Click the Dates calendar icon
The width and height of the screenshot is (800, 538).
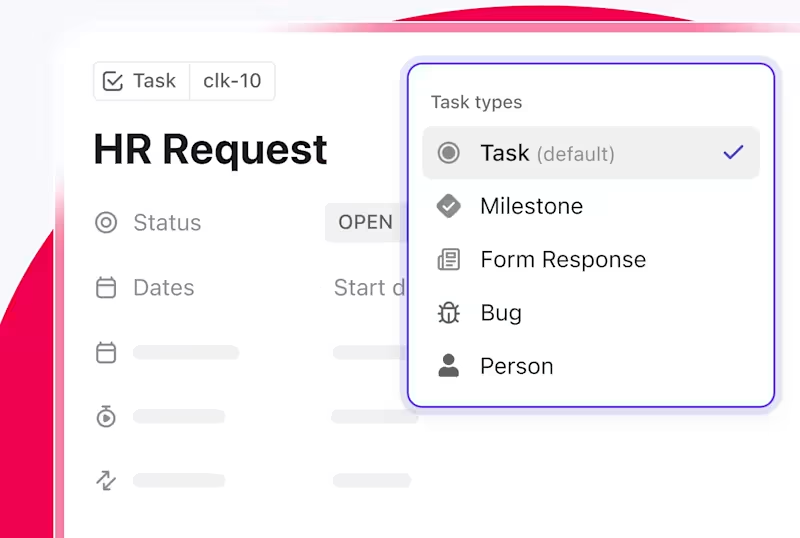point(106,288)
